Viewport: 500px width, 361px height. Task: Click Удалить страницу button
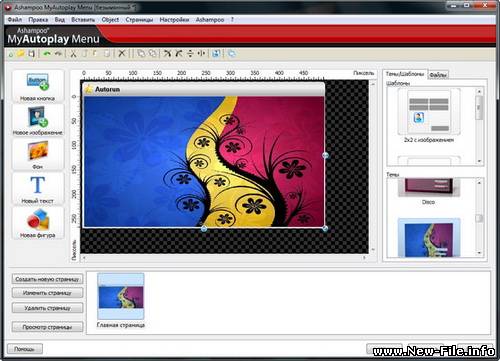pos(47,308)
